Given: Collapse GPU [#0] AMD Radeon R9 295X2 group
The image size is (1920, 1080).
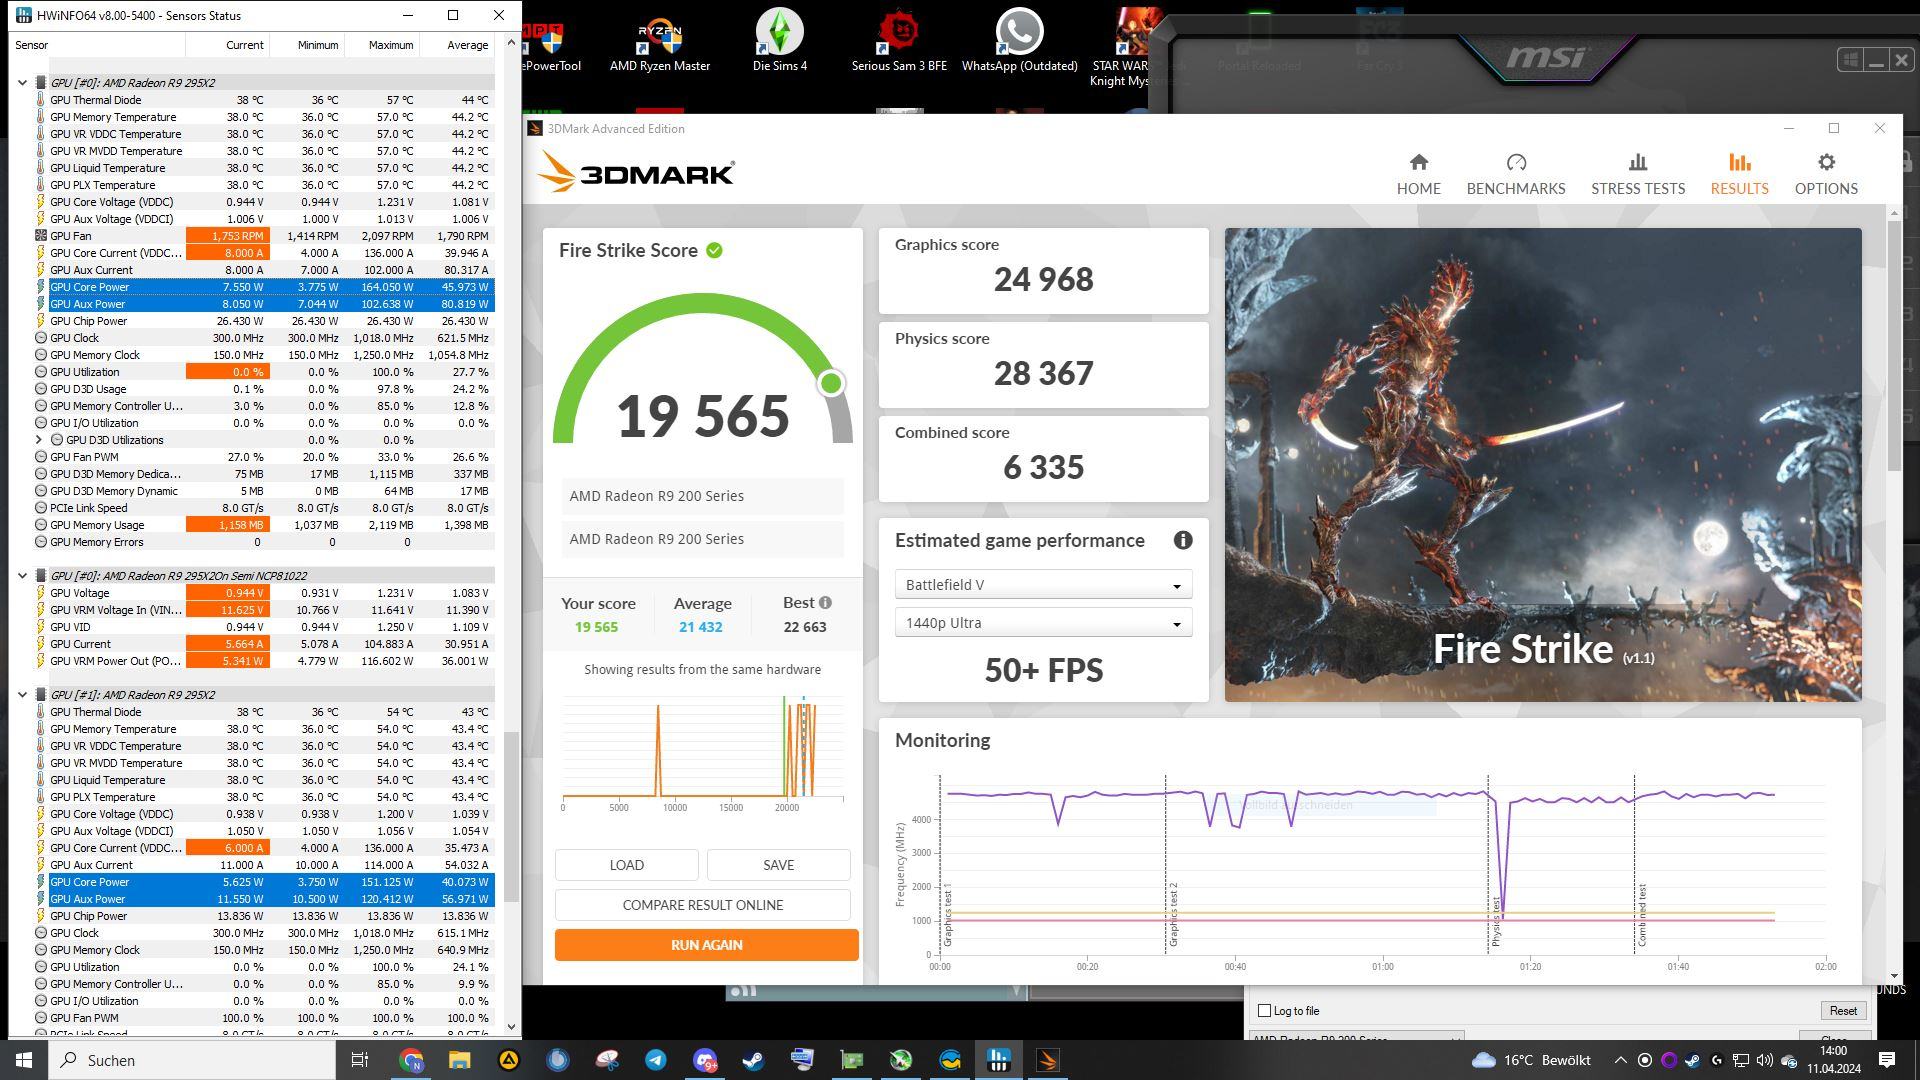Looking at the screenshot, I should click(22, 83).
